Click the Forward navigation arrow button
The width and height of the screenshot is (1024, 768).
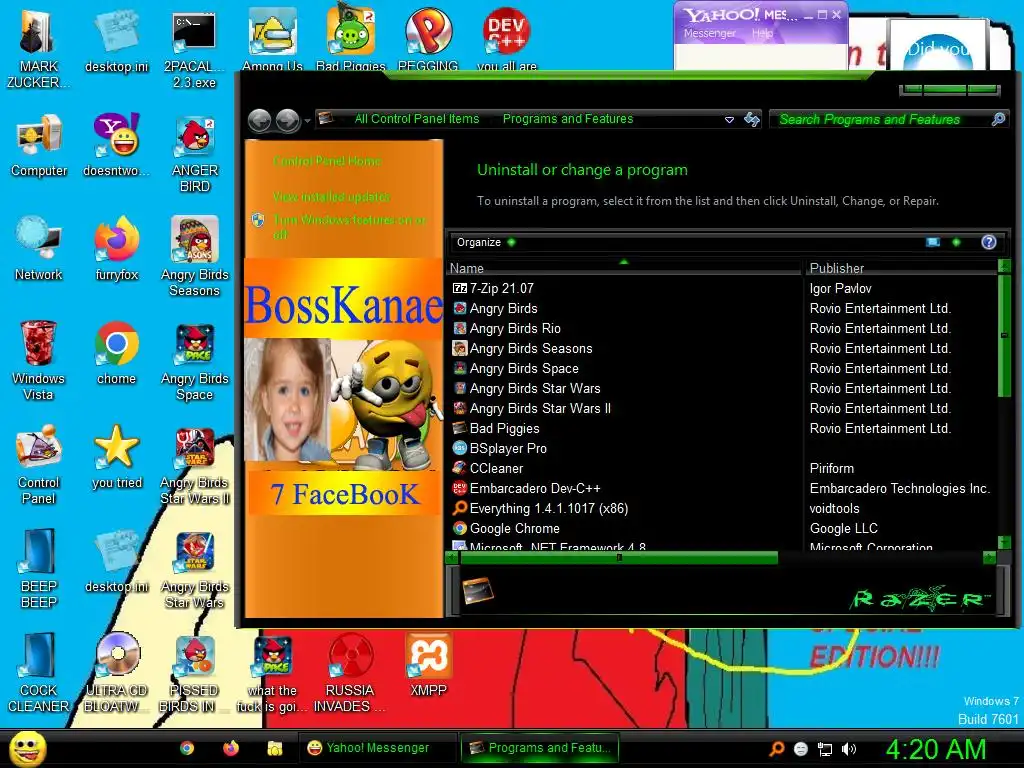pos(287,120)
